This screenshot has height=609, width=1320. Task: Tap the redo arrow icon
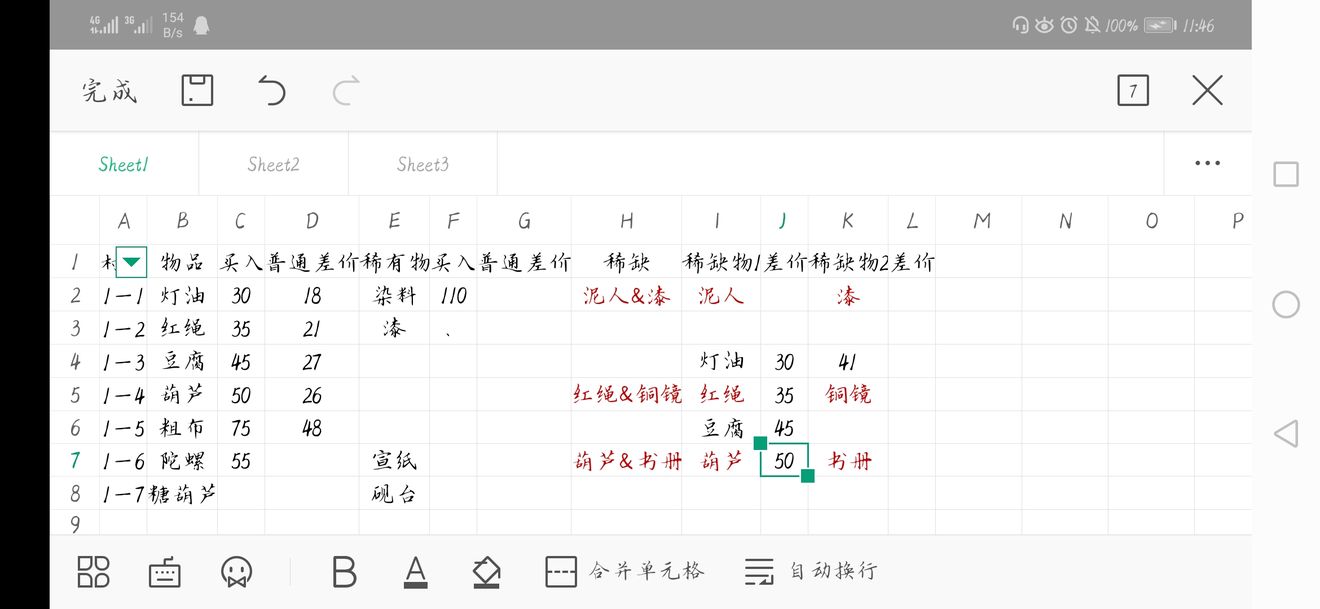(x=346, y=91)
